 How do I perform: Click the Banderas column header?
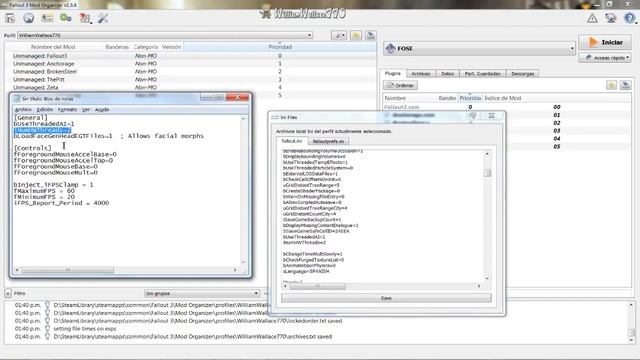click(x=117, y=47)
